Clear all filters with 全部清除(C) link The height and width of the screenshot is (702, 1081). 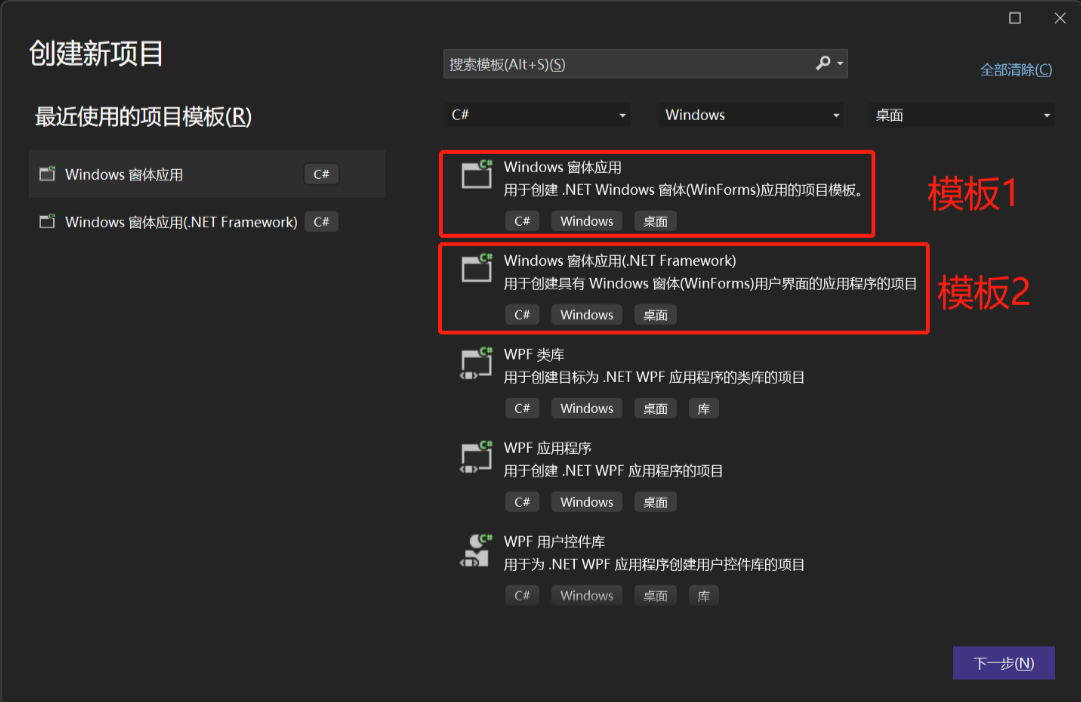(1016, 70)
